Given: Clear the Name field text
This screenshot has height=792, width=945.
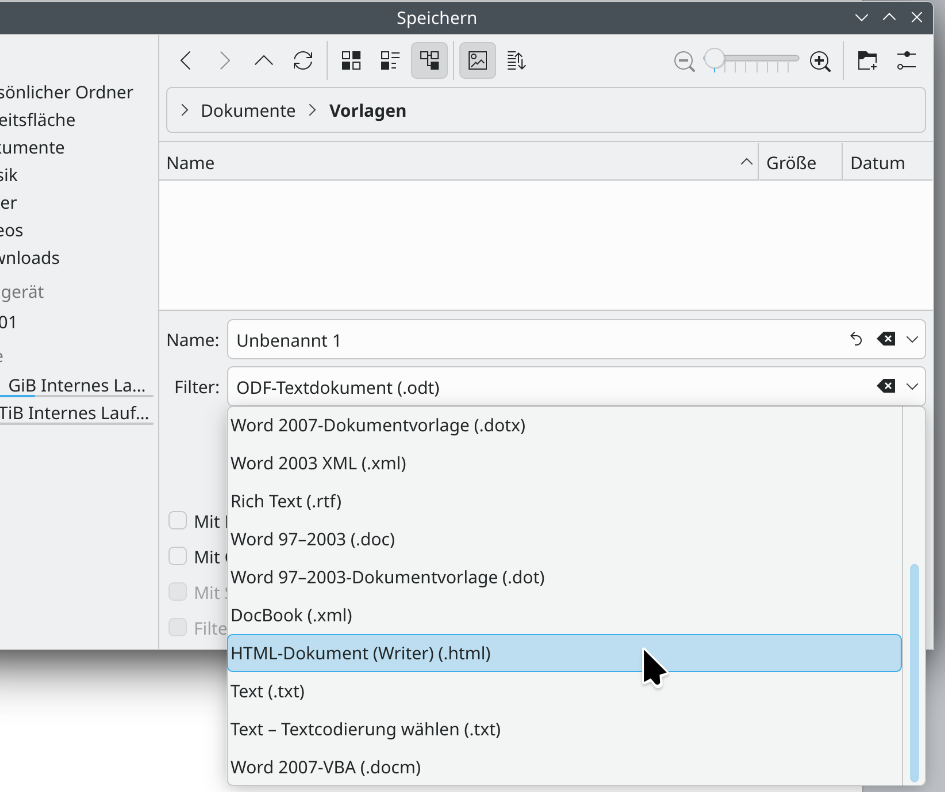Looking at the screenshot, I should [x=886, y=340].
